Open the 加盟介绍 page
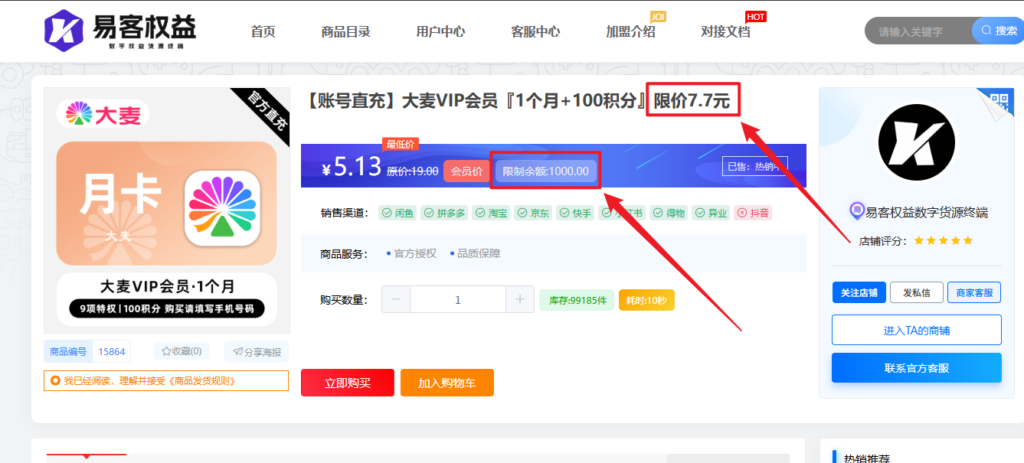The height and width of the screenshot is (463, 1024). click(630, 31)
